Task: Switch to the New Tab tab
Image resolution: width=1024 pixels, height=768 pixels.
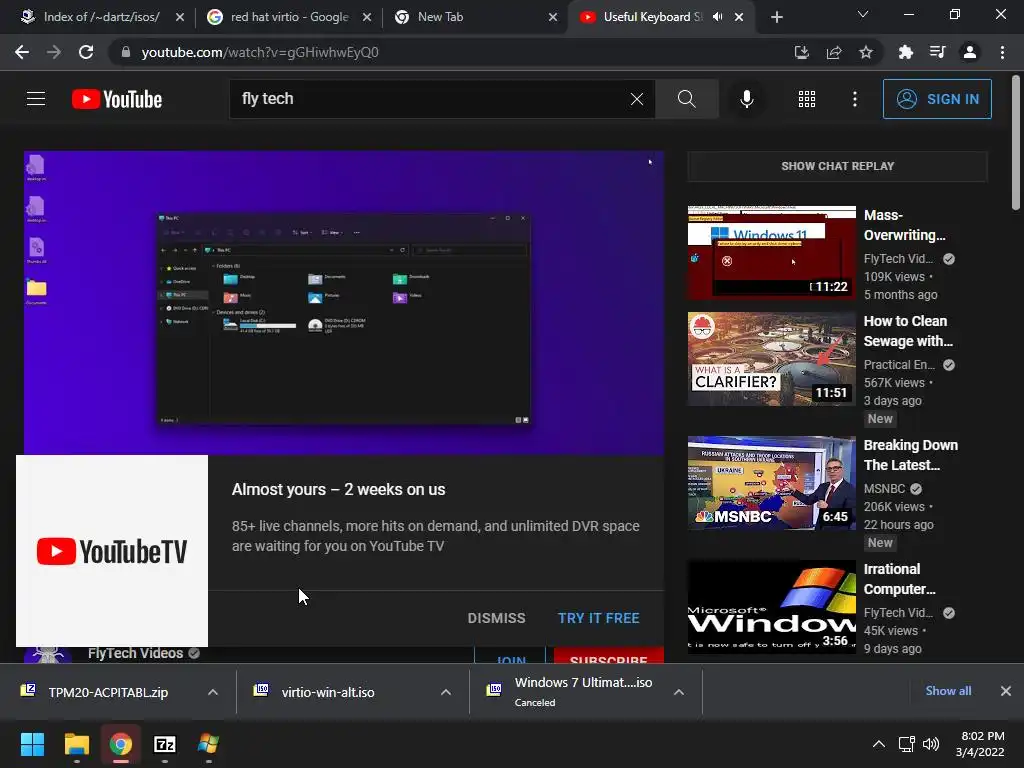Action: (x=474, y=17)
